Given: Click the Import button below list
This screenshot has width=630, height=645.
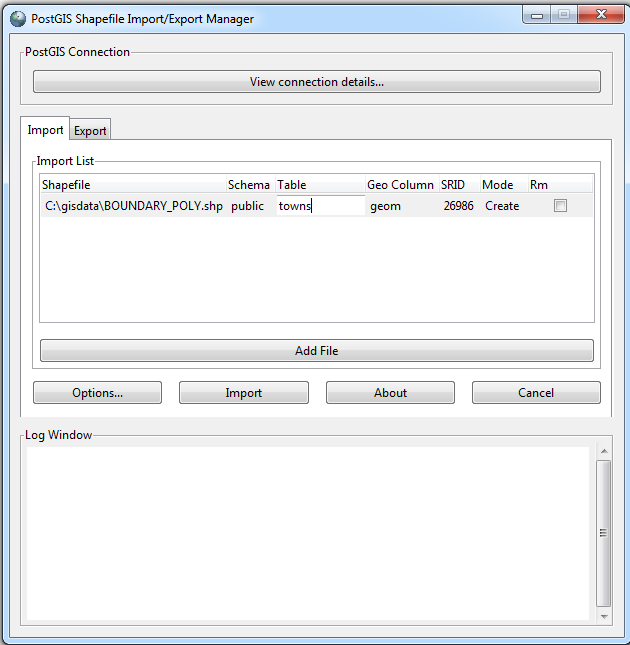Looking at the screenshot, I should (x=243, y=392).
